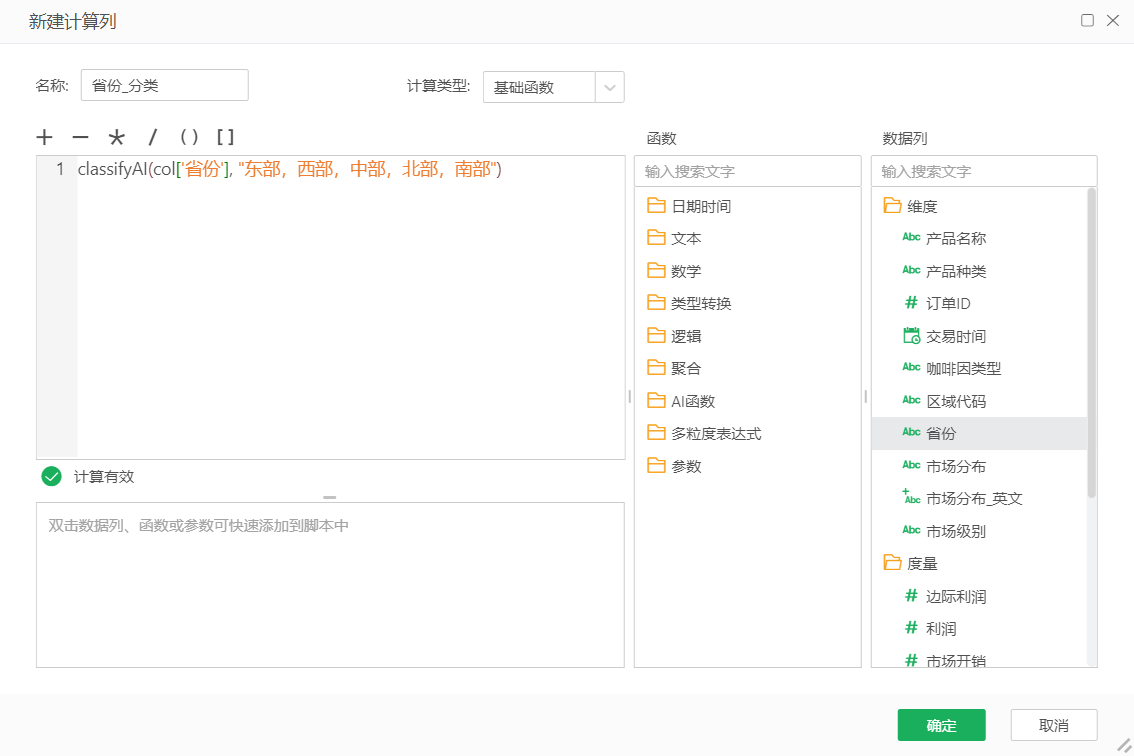1134x756 pixels.
Task: Click the 确定 confirm button
Action: coord(941,725)
